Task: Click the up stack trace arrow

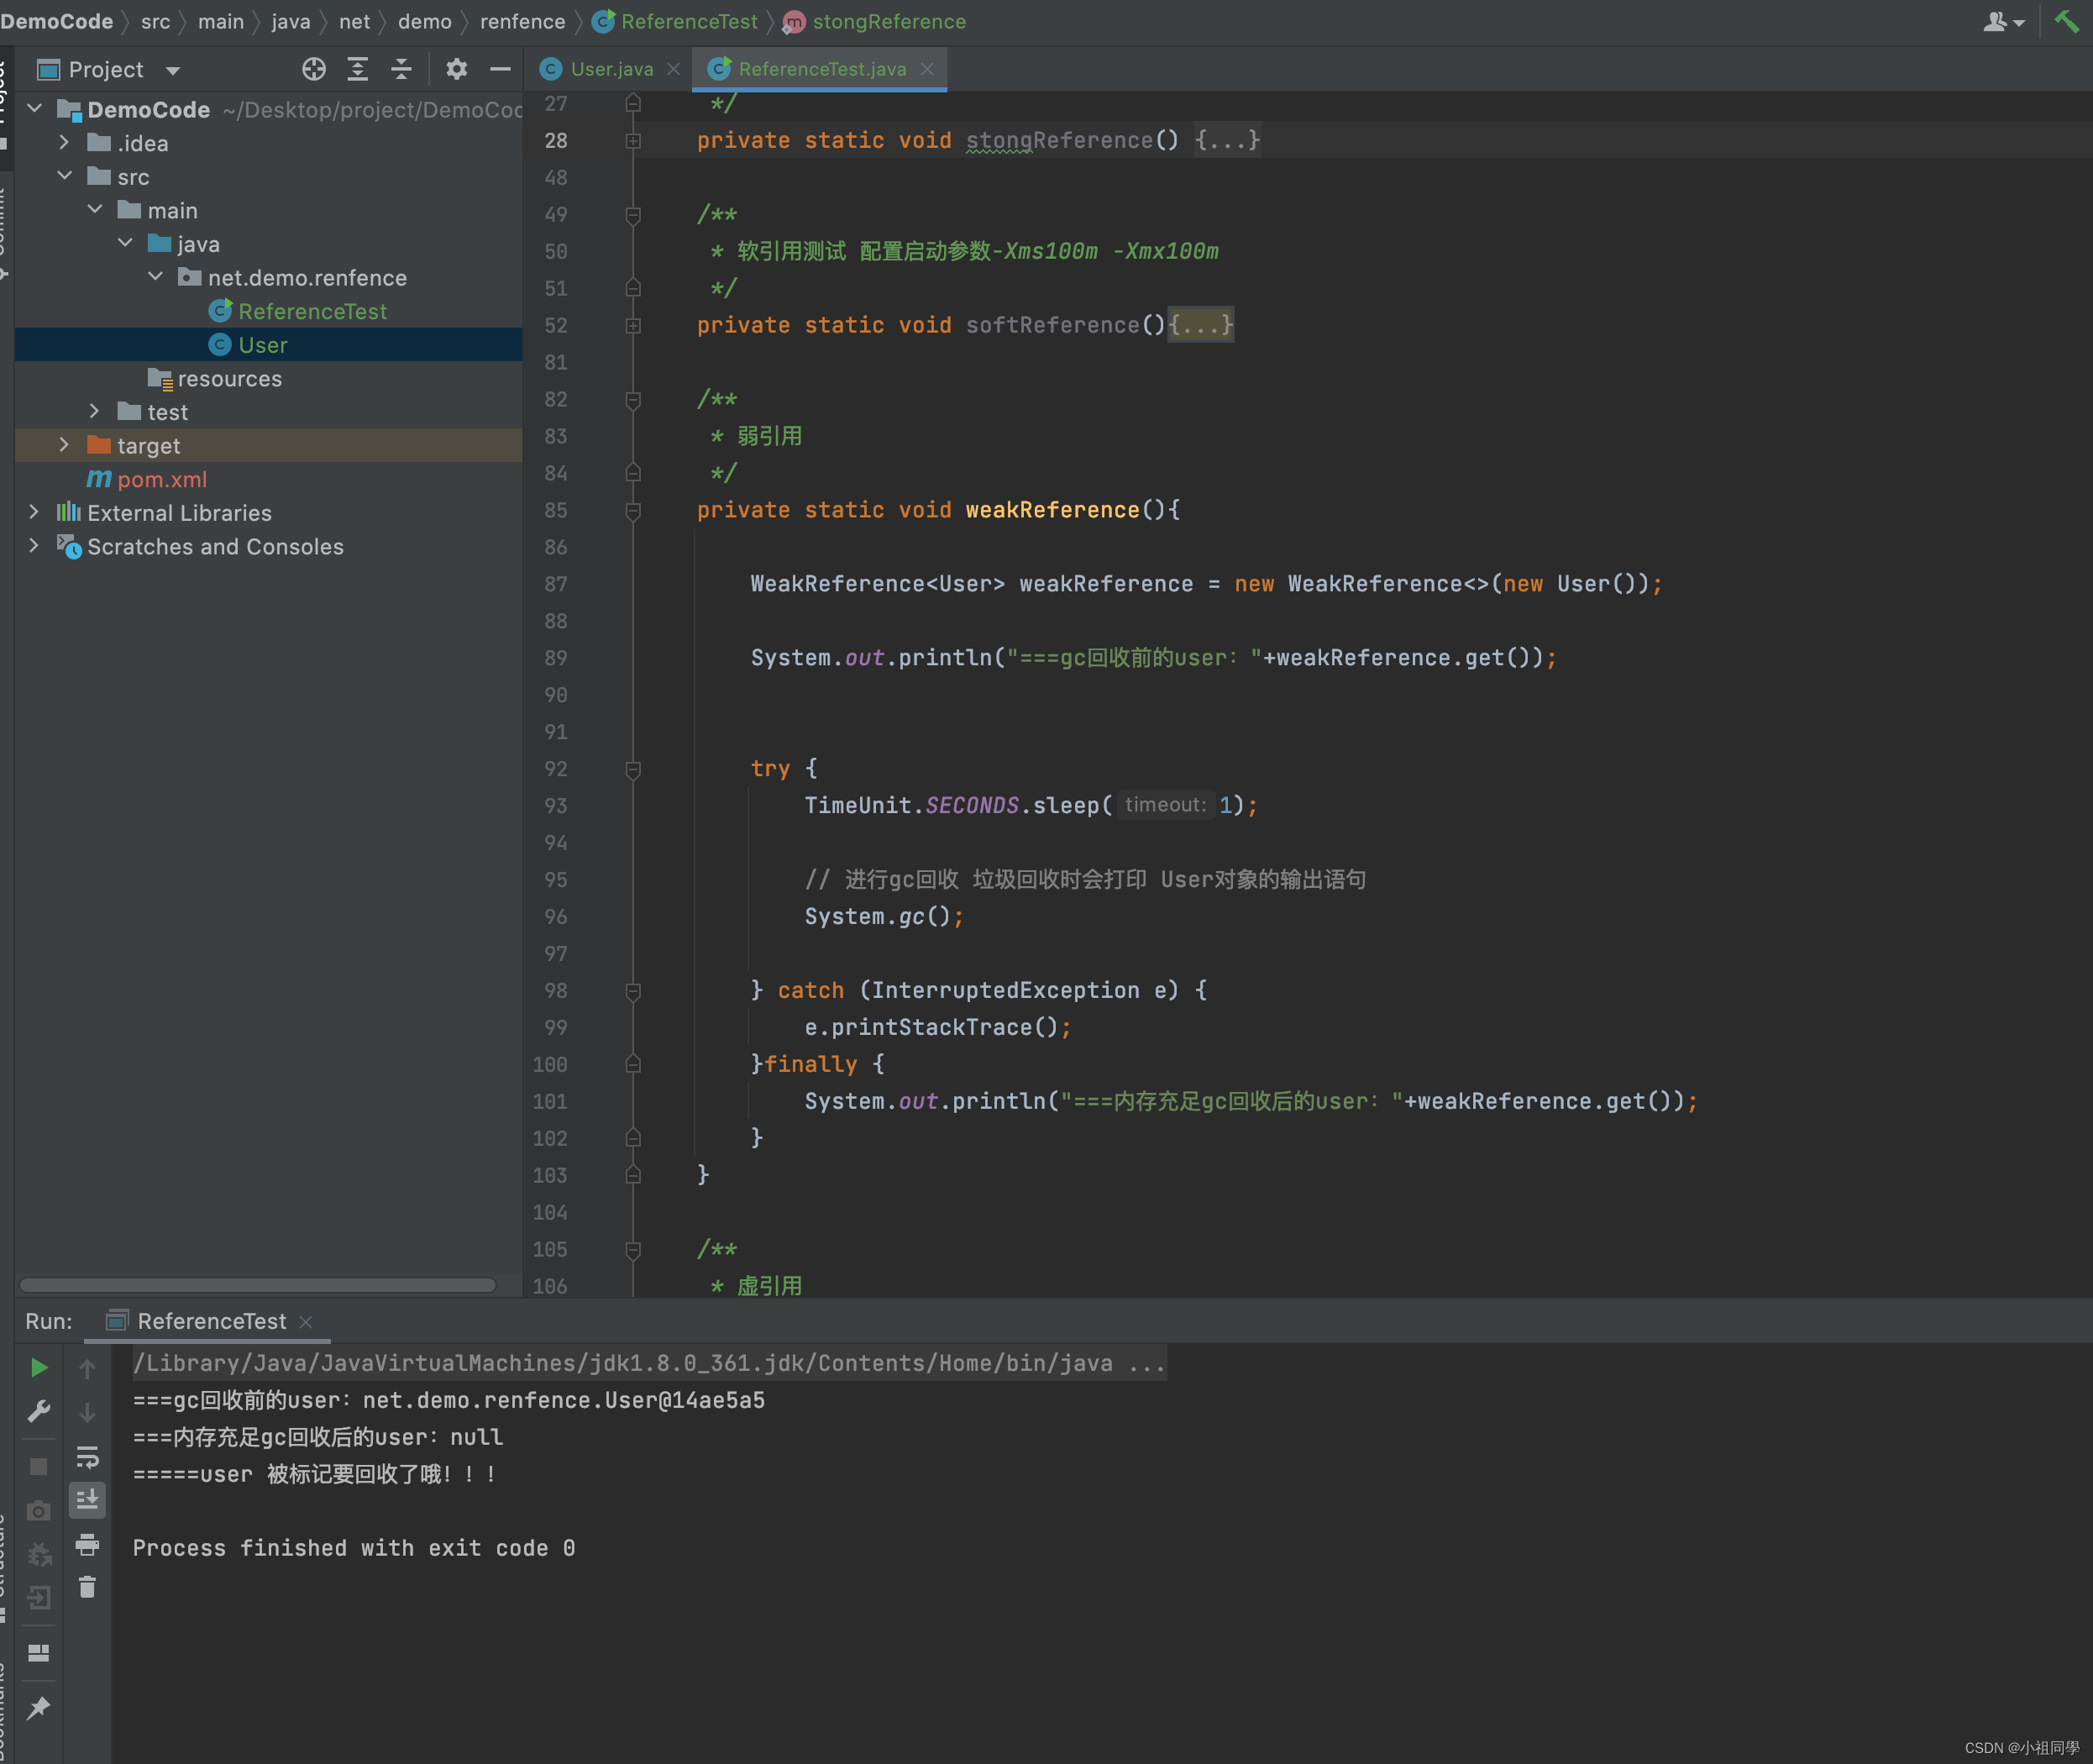Action: point(87,1368)
